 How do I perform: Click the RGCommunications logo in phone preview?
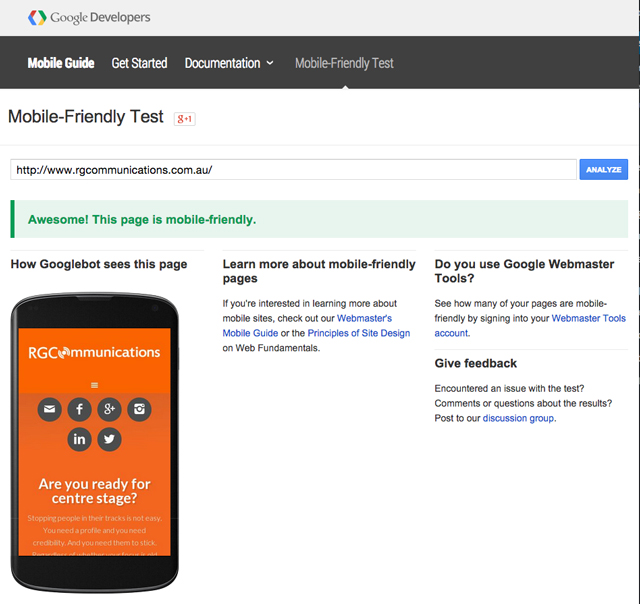[94, 352]
